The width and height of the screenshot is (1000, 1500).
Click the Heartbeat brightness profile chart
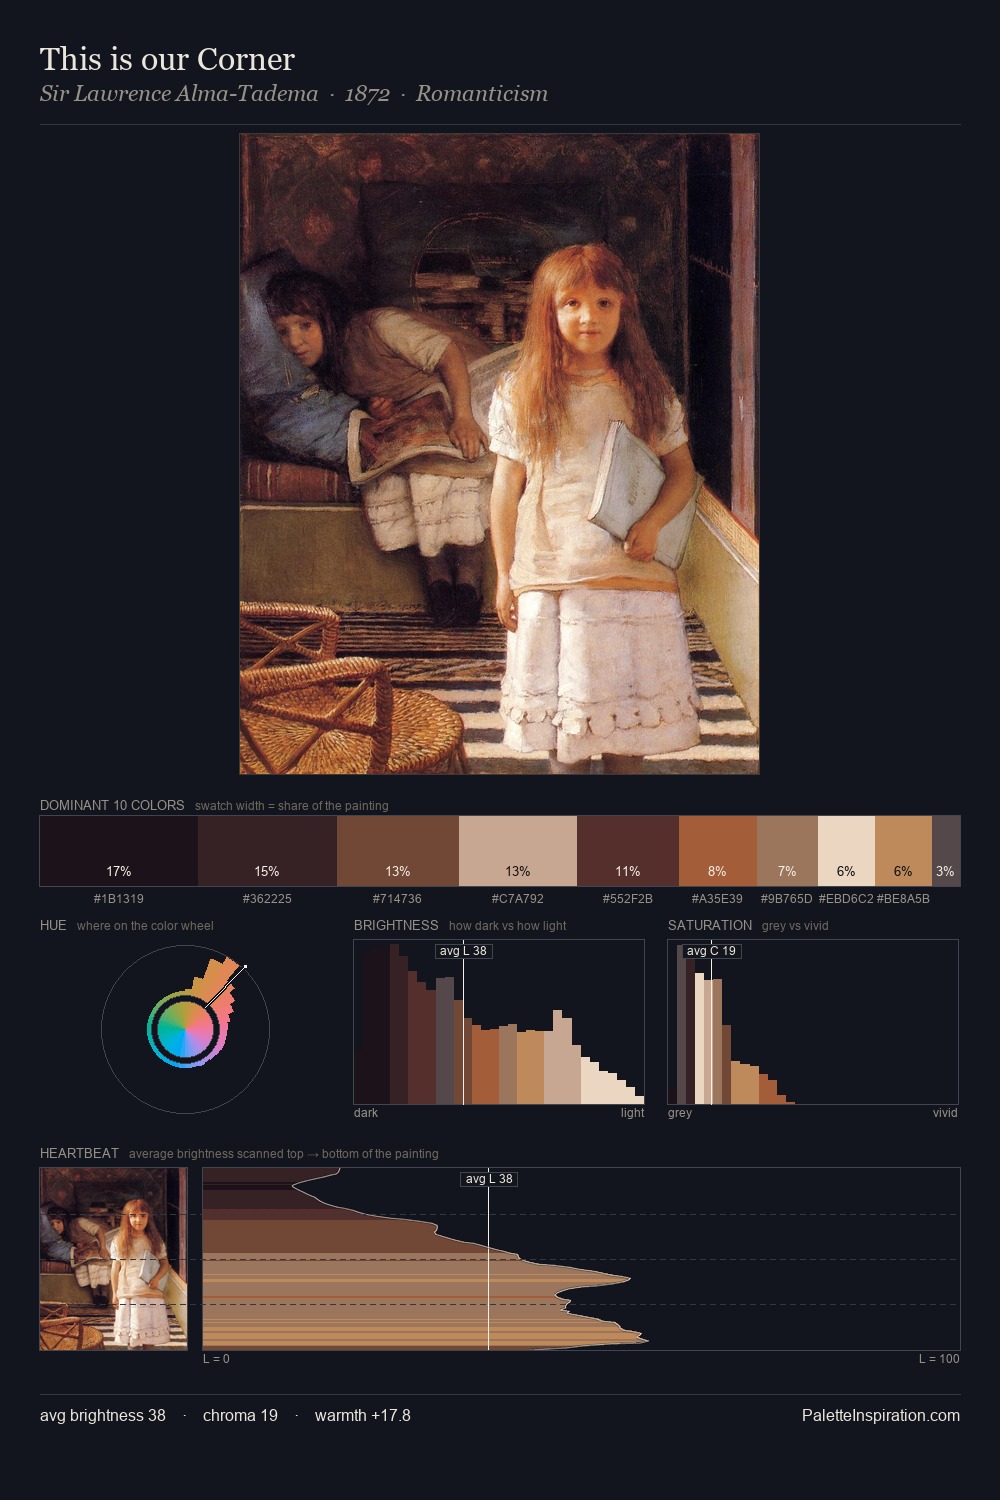point(581,1259)
